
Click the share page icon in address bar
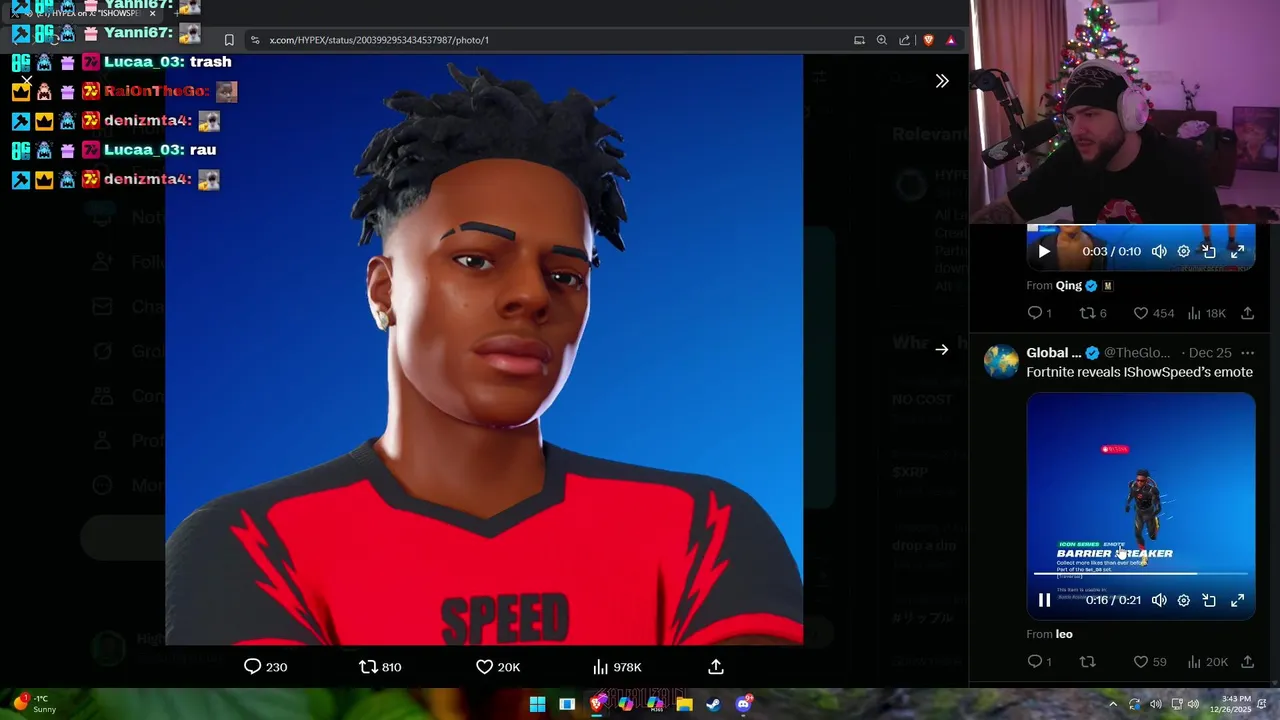905,40
